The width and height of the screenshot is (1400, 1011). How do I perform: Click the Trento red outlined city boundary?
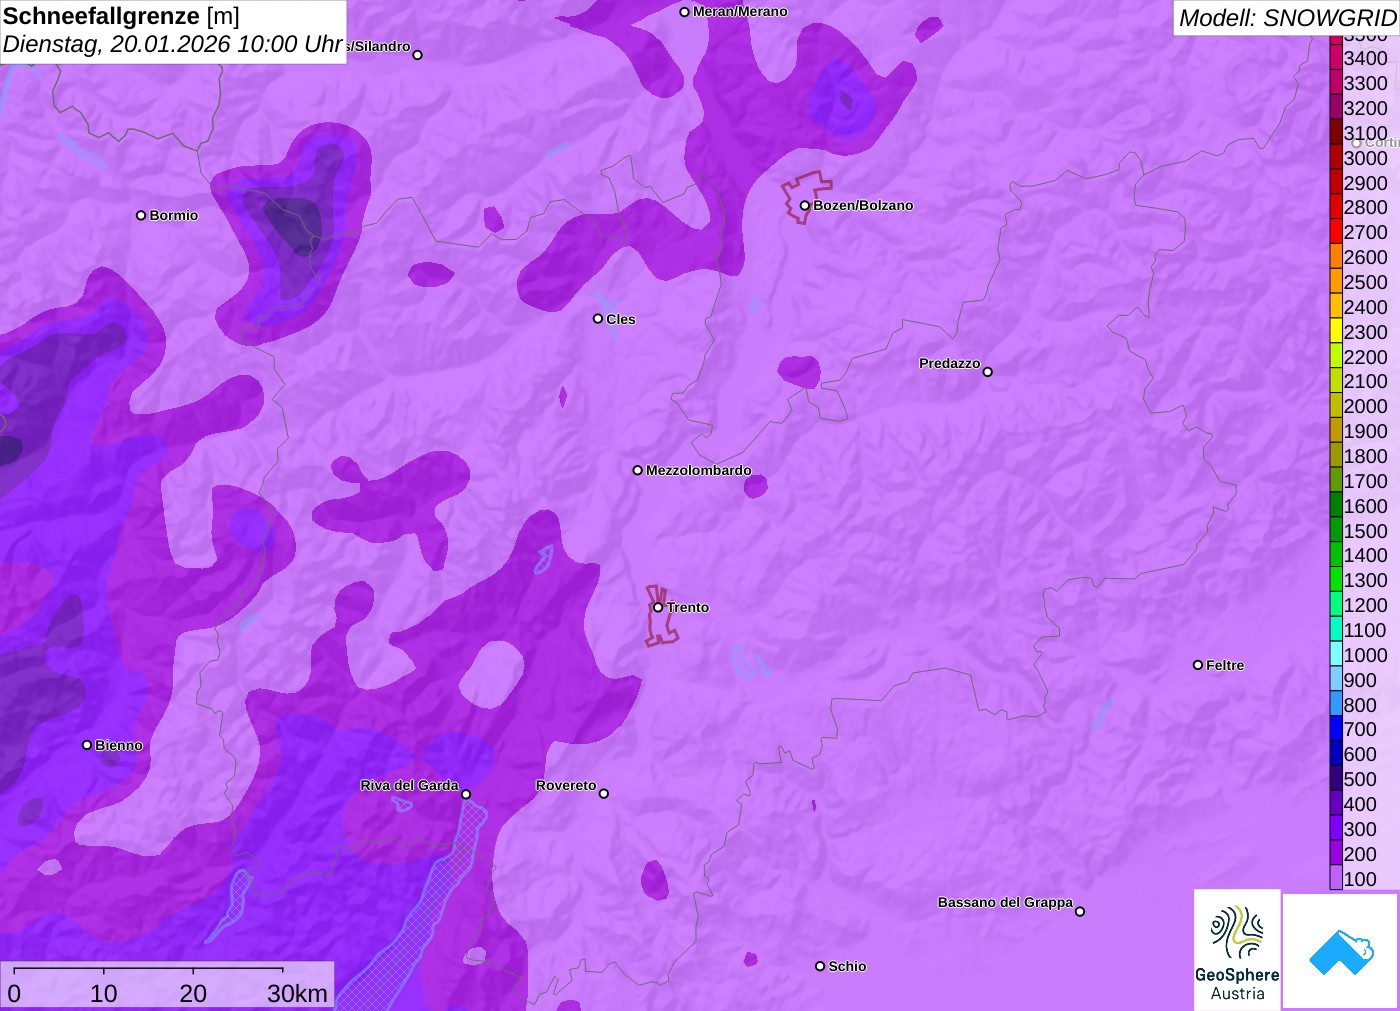(x=660, y=616)
